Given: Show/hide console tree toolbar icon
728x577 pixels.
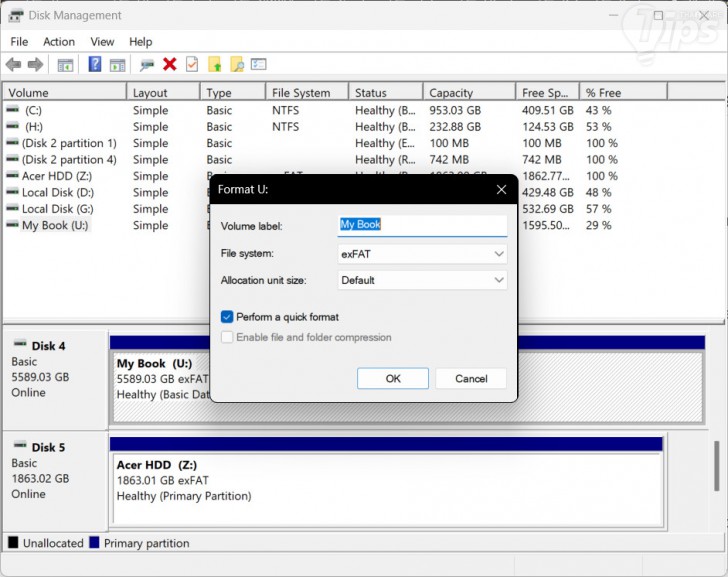Looking at the screenshot, I should click(65, 65).
